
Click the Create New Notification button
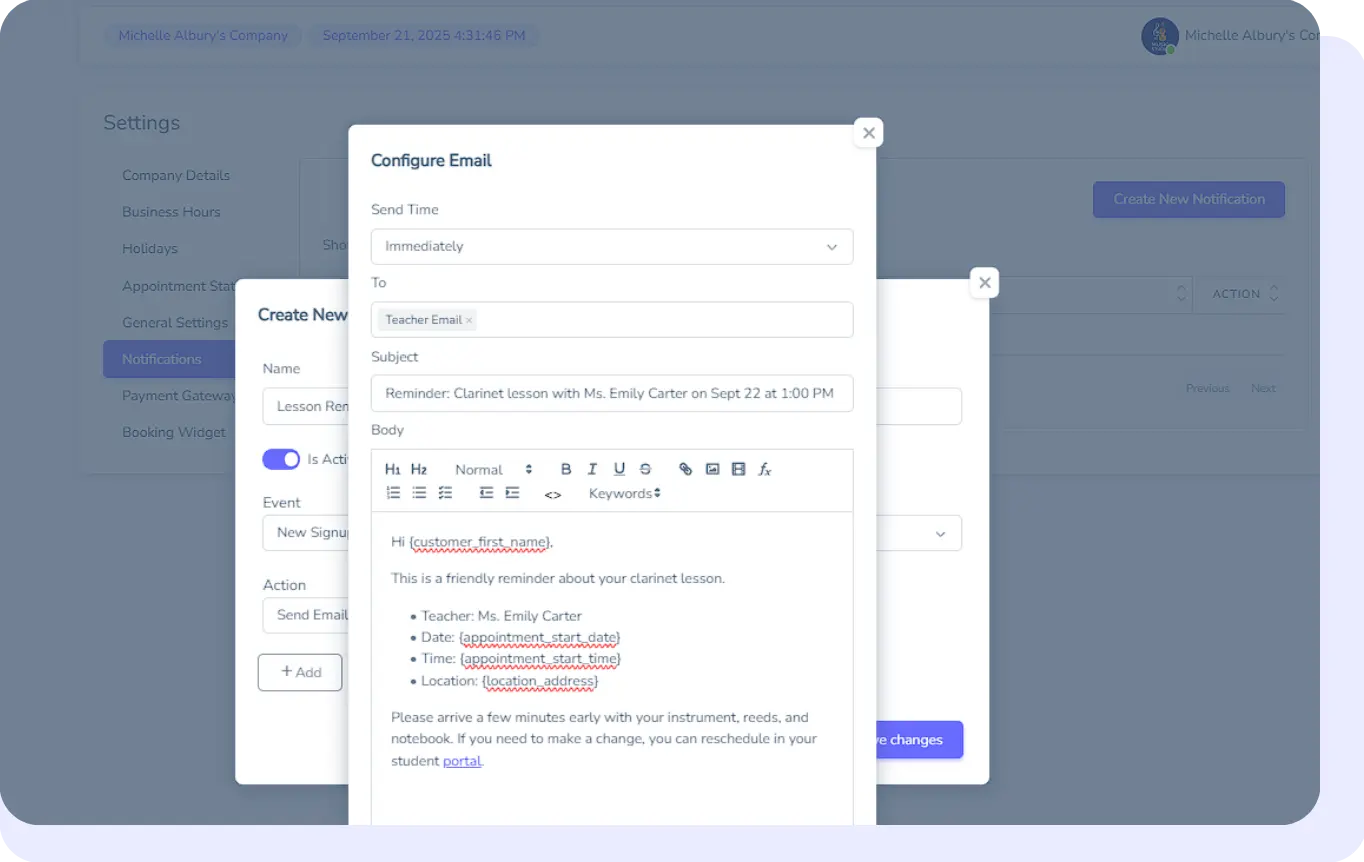click(x=1188, y=199)
